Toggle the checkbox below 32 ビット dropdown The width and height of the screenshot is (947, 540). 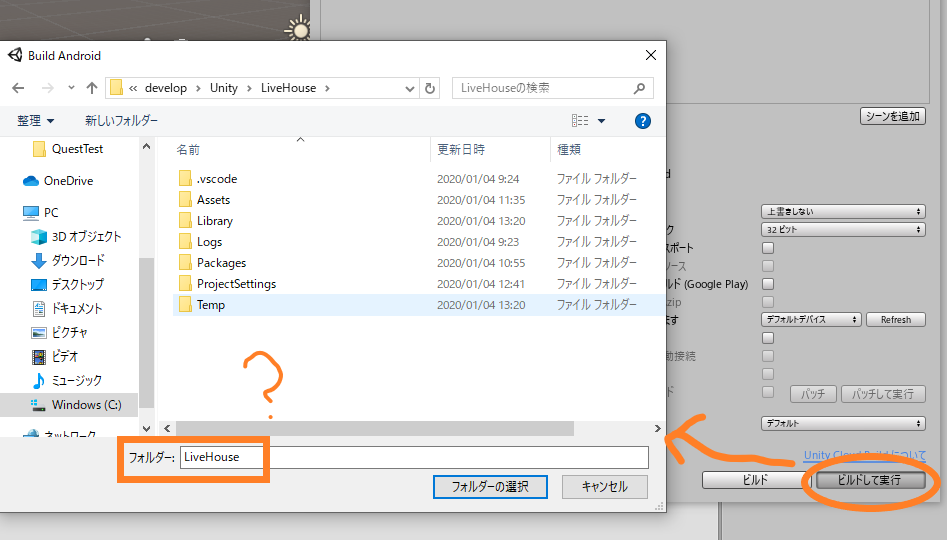click(x=768, y=248)
